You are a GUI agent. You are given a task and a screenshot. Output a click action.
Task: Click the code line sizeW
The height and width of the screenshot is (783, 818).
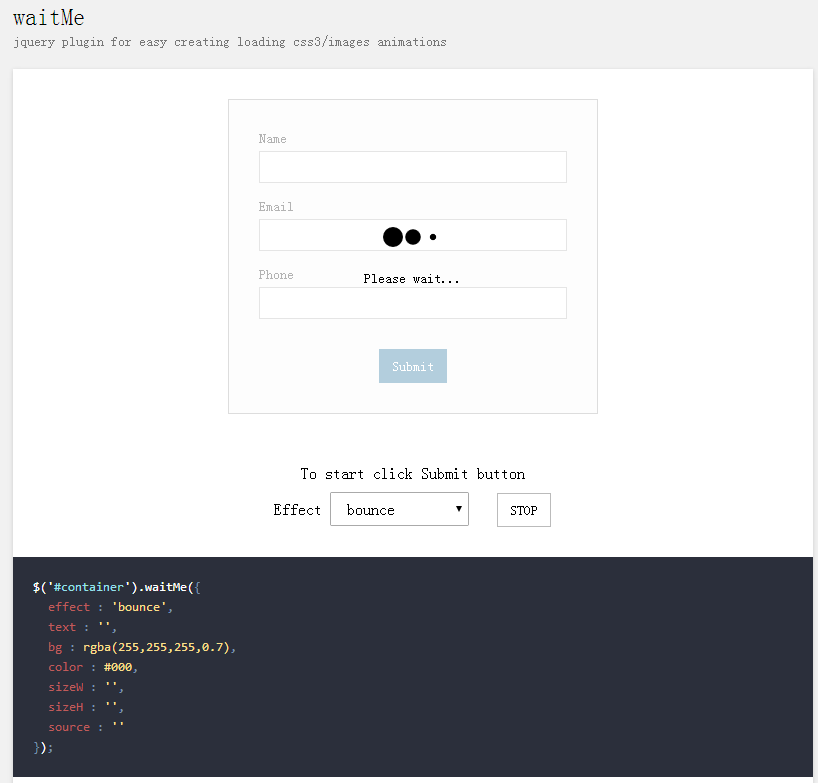coord(86,688)
